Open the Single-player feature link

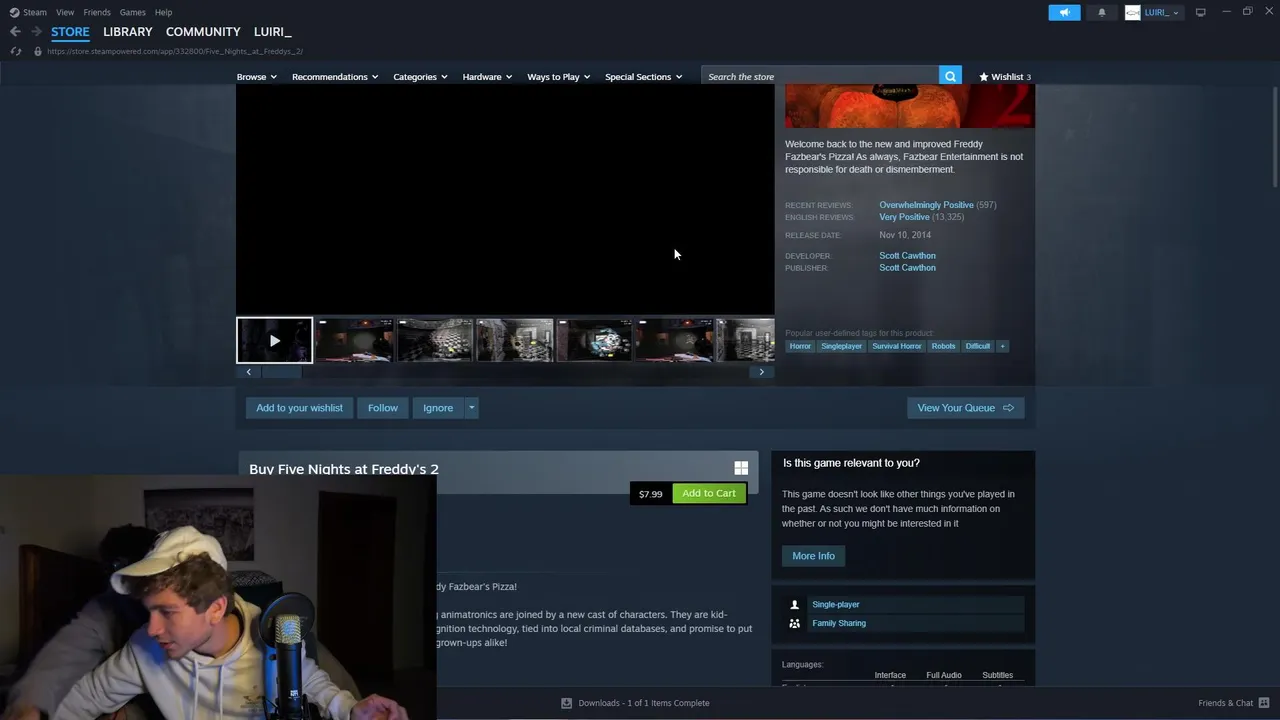tap(836, 605)
